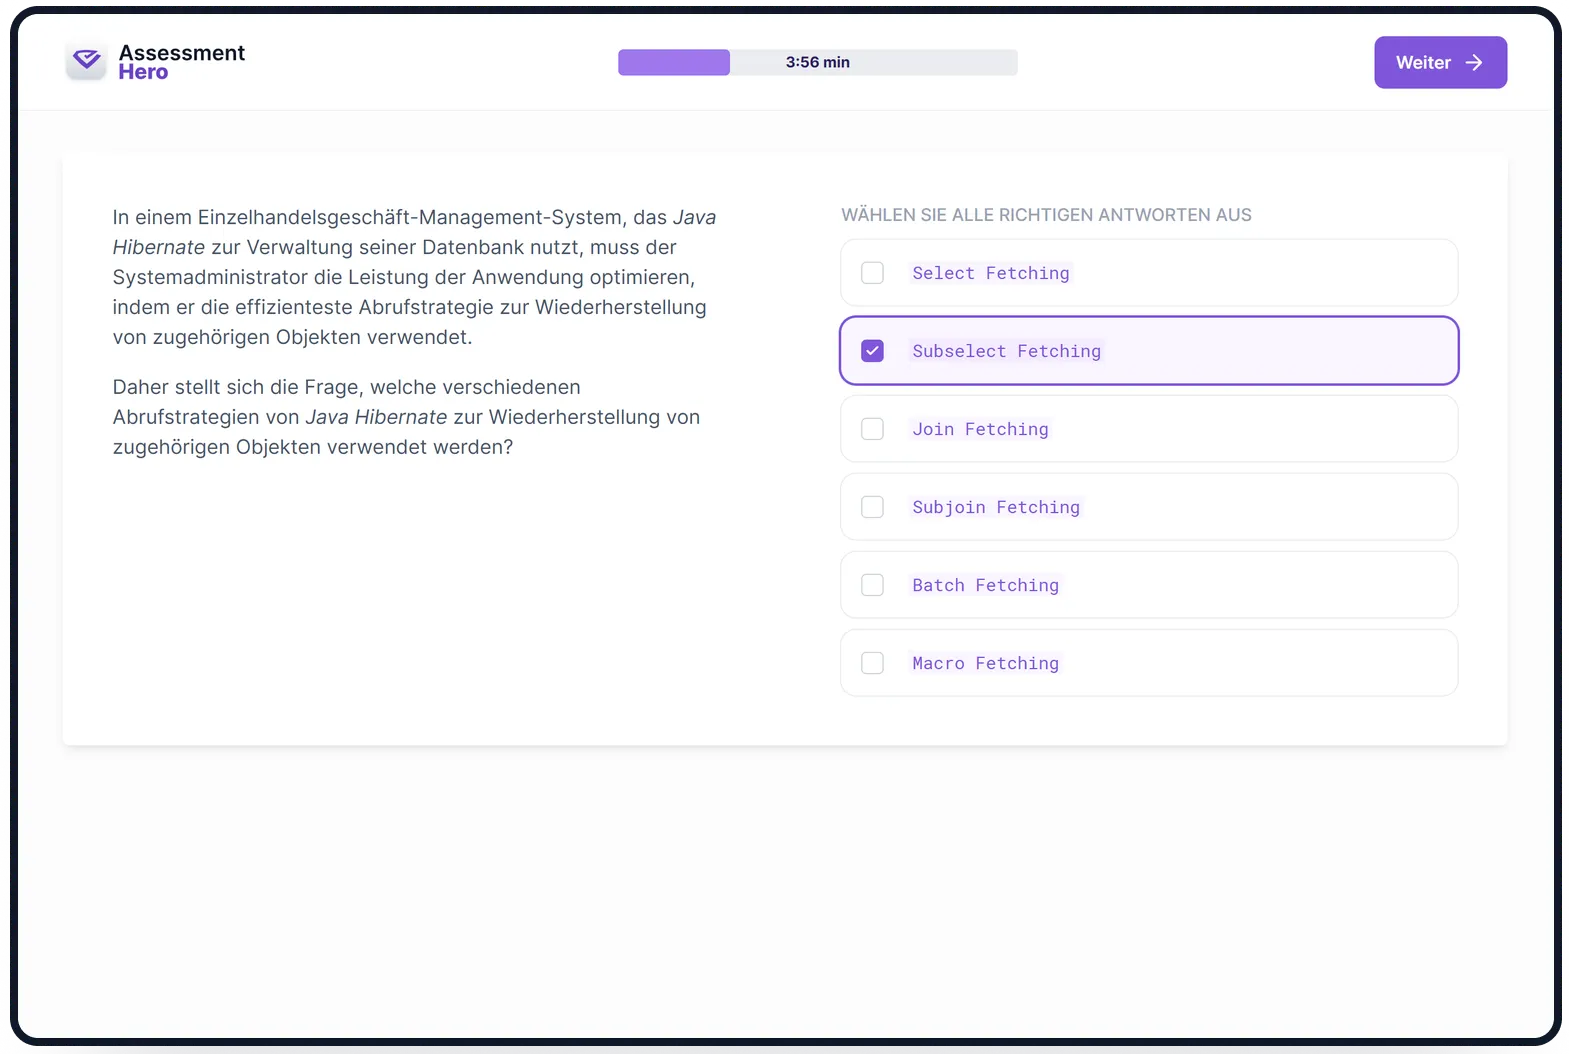This screenshot has height=1054, width=1569.
Task: Click the 'Select Fetching' answer label
Action: pos(990,273)
